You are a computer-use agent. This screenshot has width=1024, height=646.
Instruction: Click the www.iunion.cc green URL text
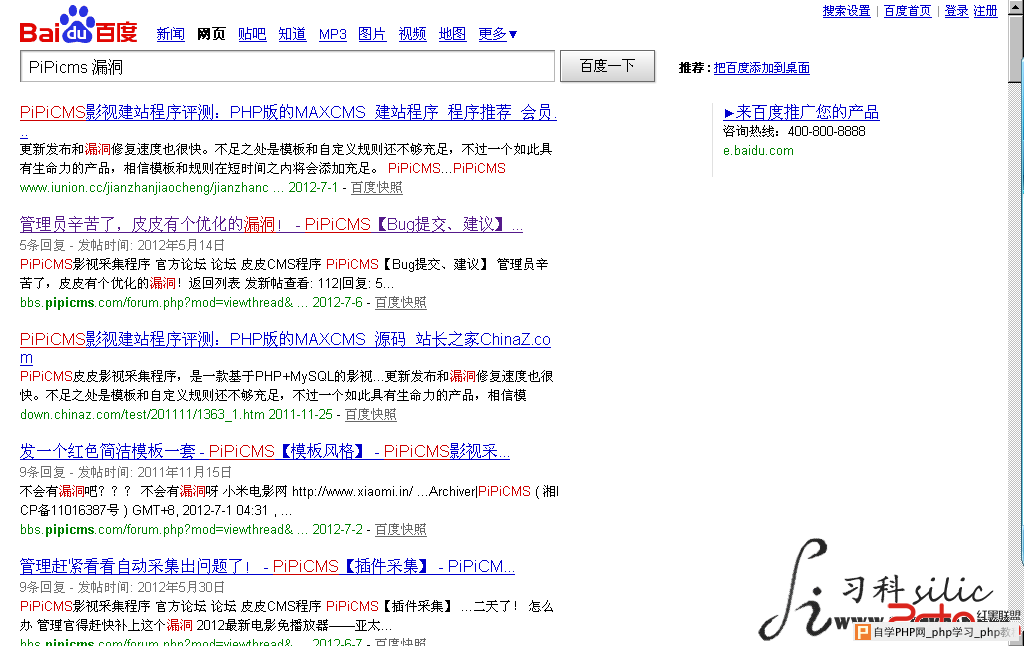(x=144, y=188)
